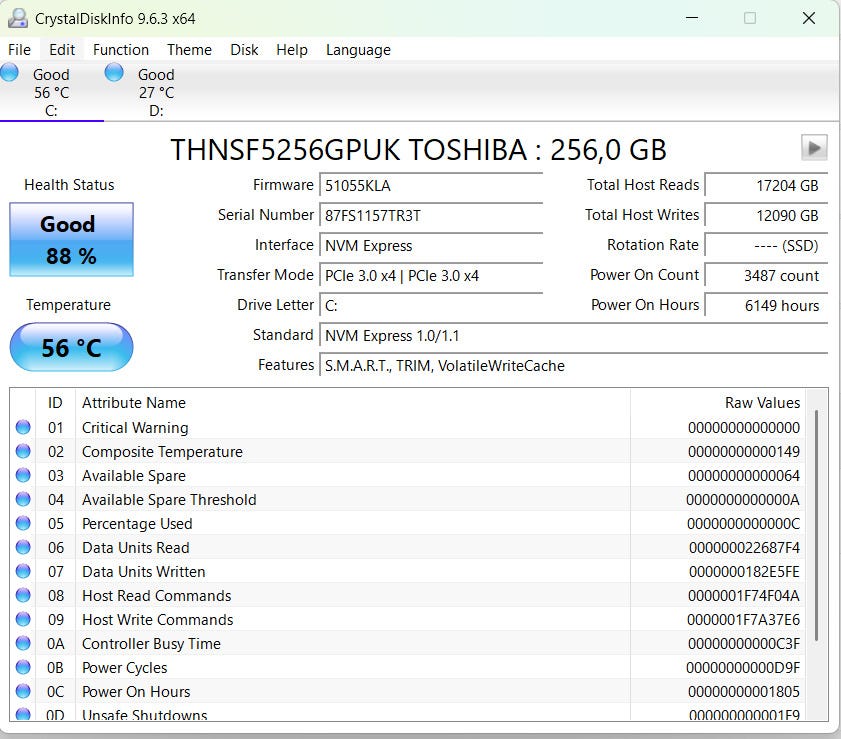Open the Function menu

121,50
